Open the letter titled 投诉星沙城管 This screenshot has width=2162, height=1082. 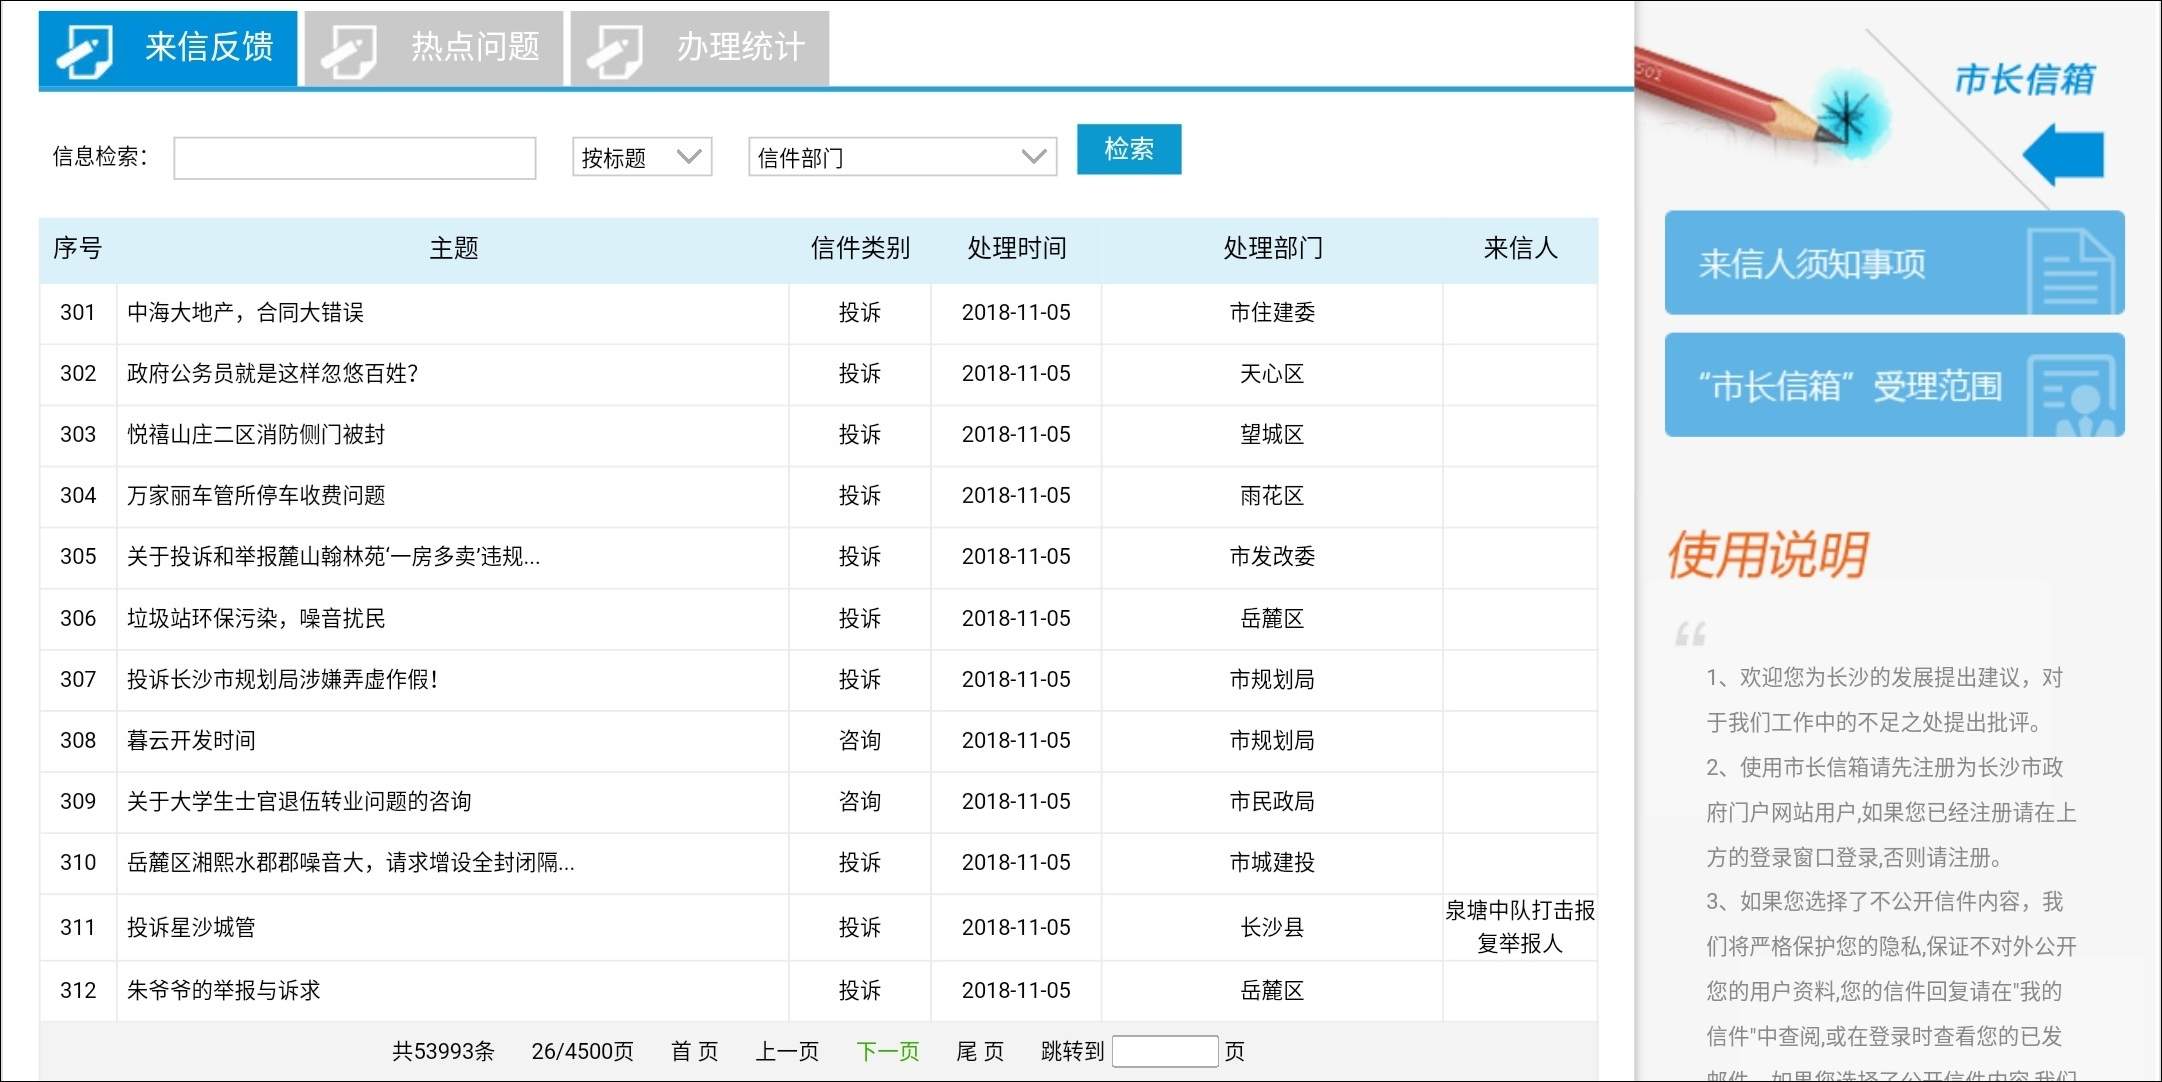pyautogui.click(x=191, y=927)
